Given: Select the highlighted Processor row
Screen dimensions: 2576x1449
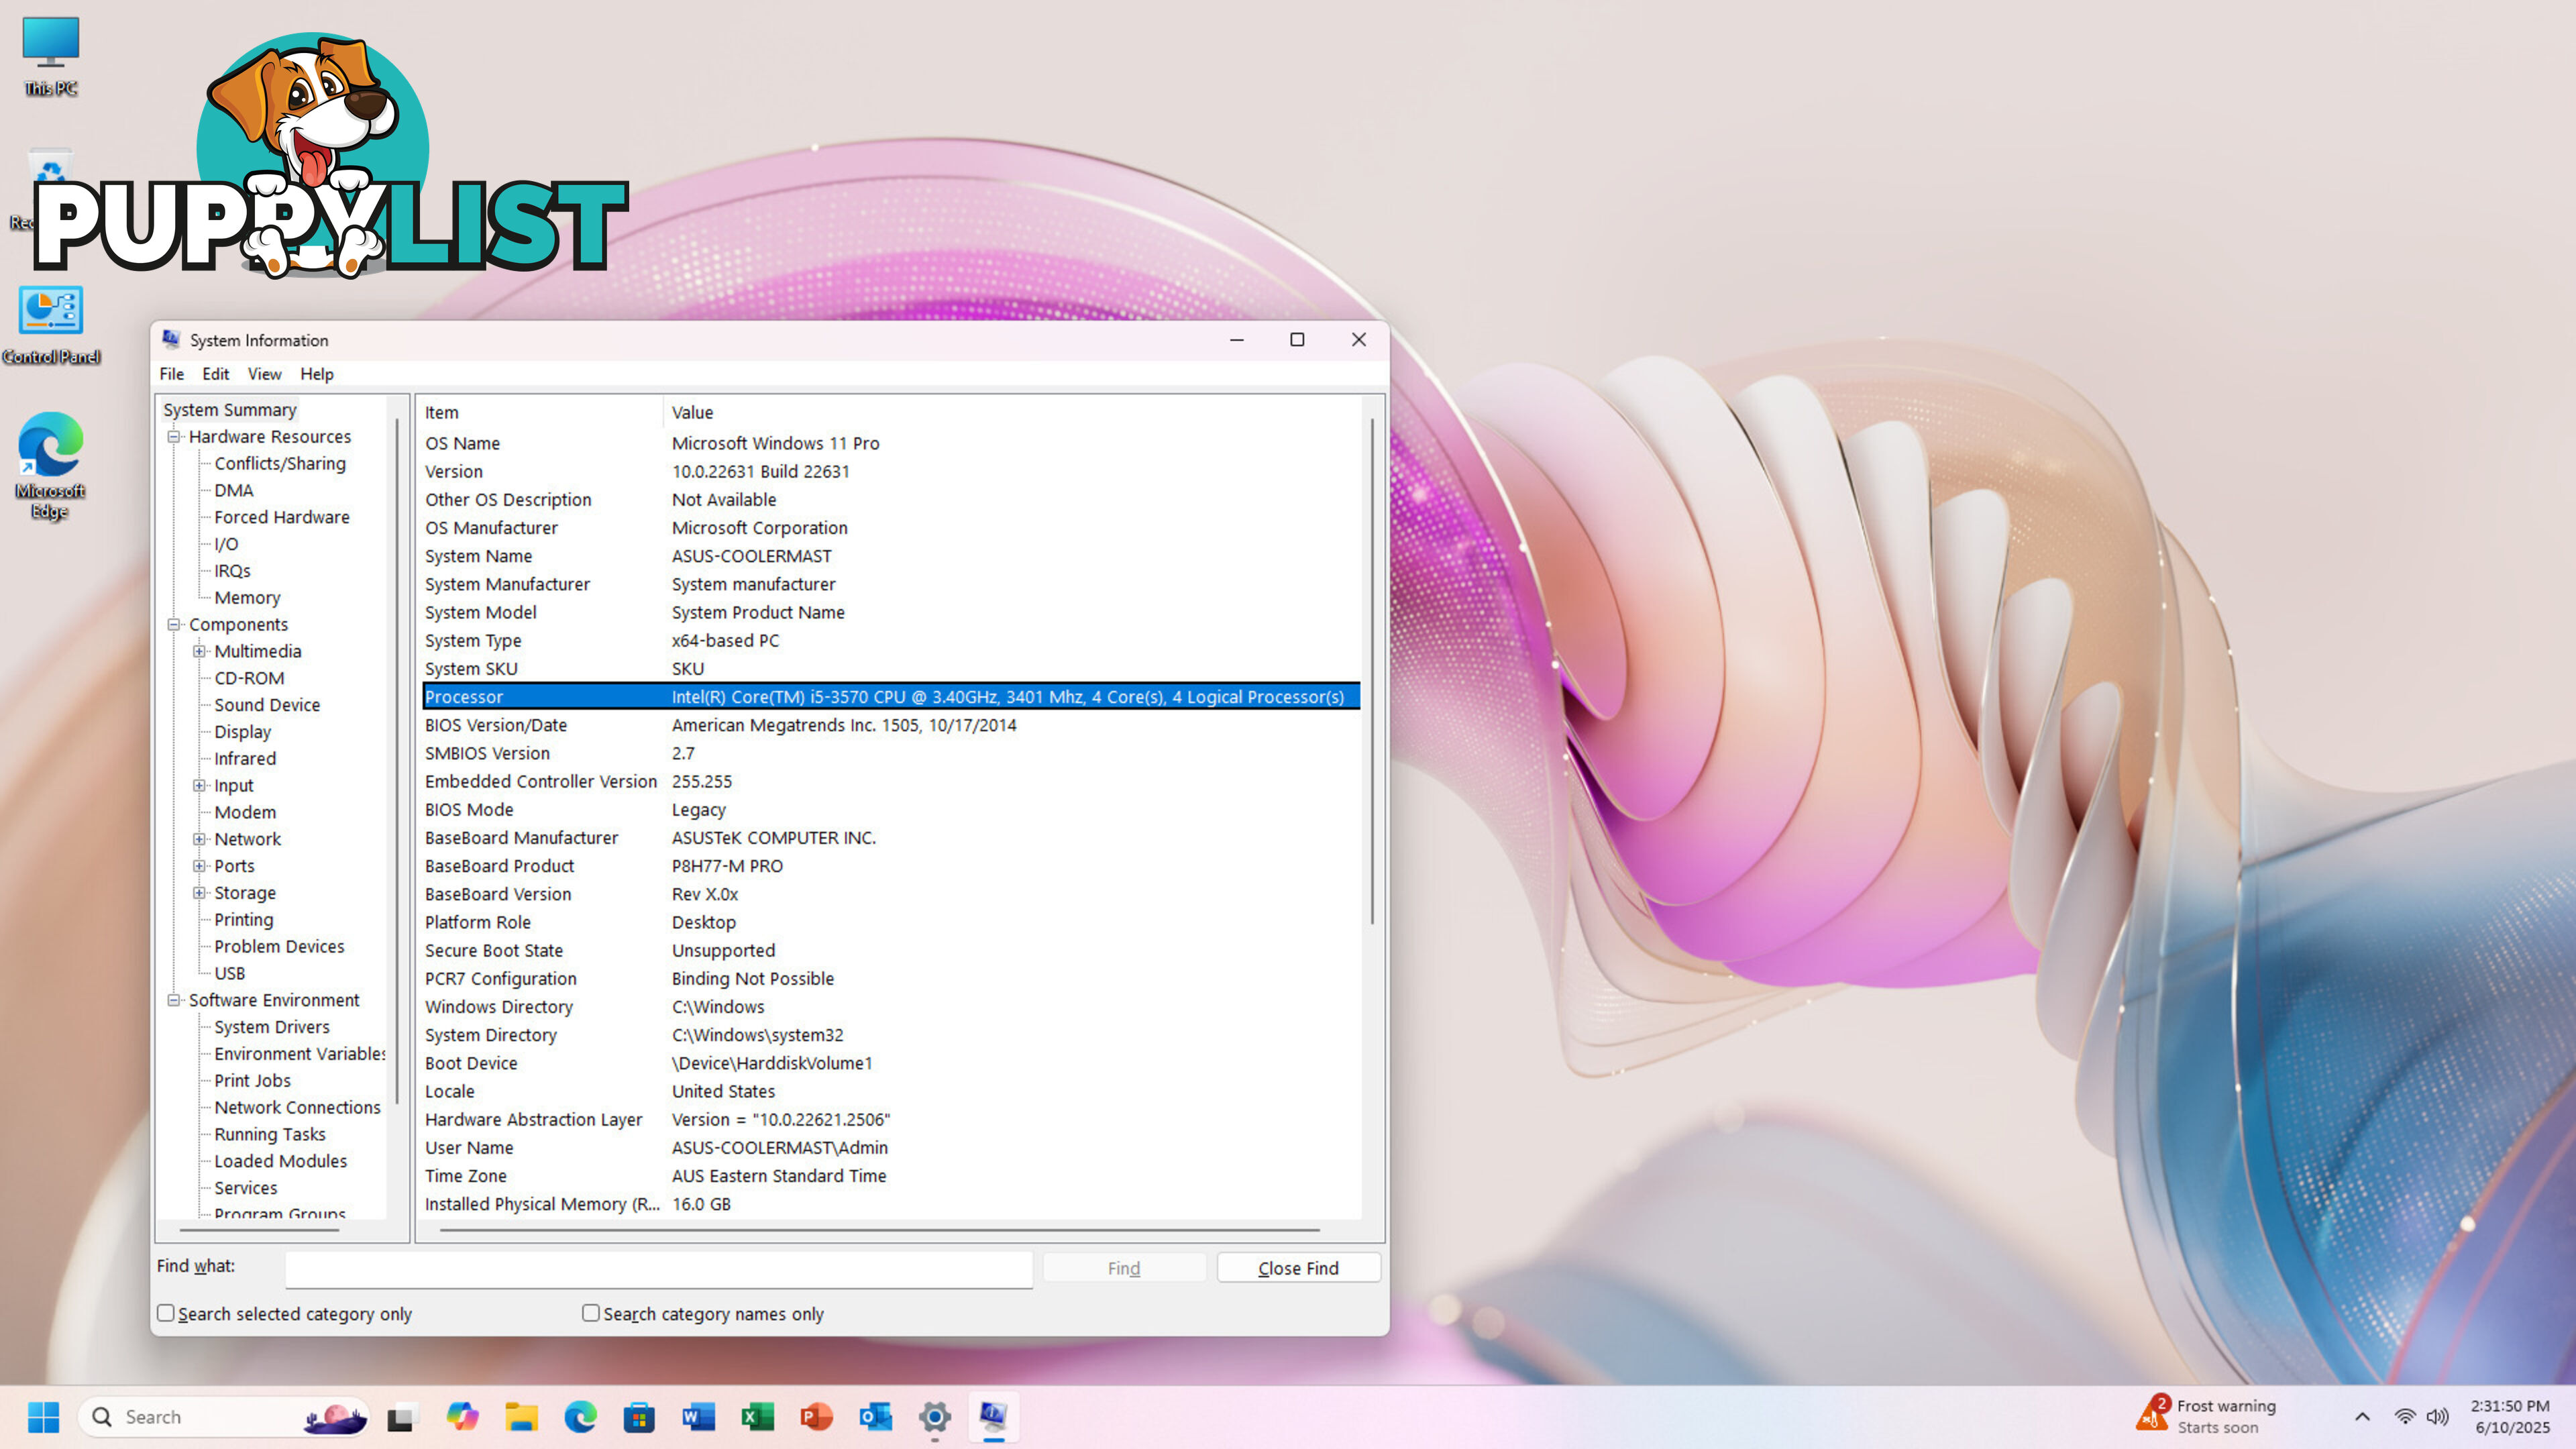Looking at the screenshot, I should pos(890,697).
